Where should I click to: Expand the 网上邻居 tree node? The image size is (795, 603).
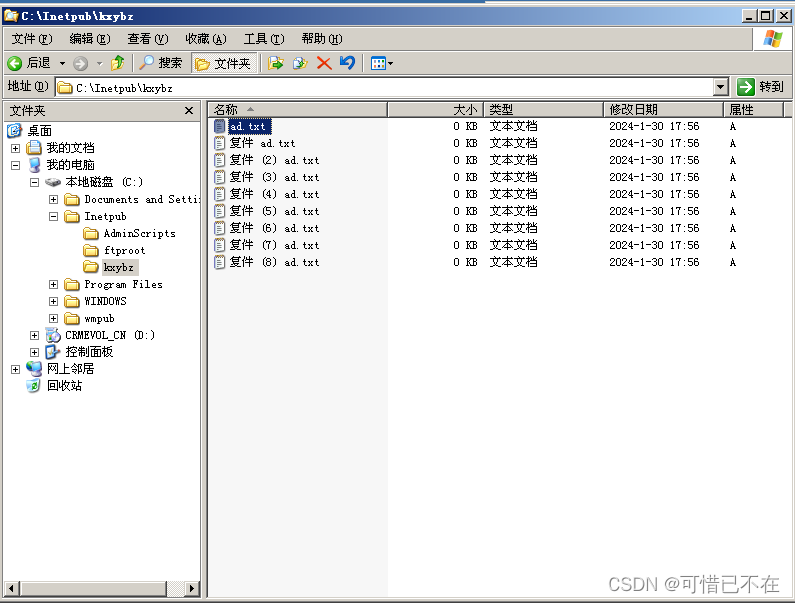tap(15, 369)
